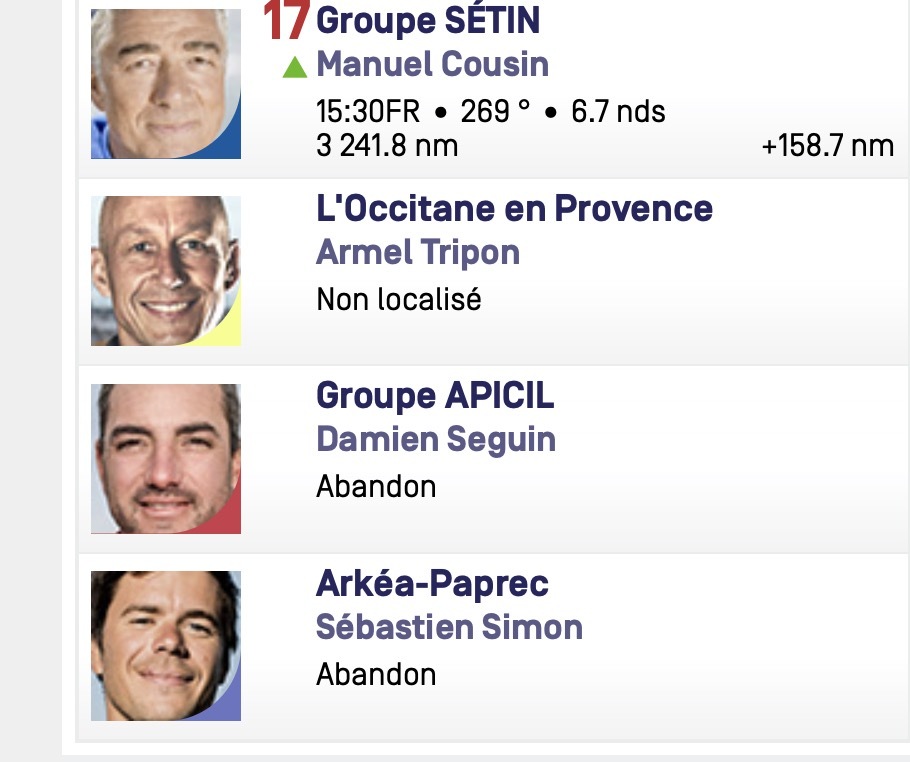Viewport: 910px width, 762px height.
Task: Open the Arkéa-Paprec boat name
Action: pyautogui.click(x=432, y=583)
